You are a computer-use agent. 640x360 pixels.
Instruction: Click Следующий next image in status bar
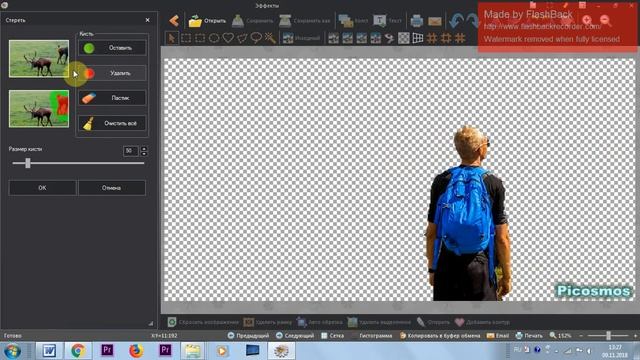point(295,336)
